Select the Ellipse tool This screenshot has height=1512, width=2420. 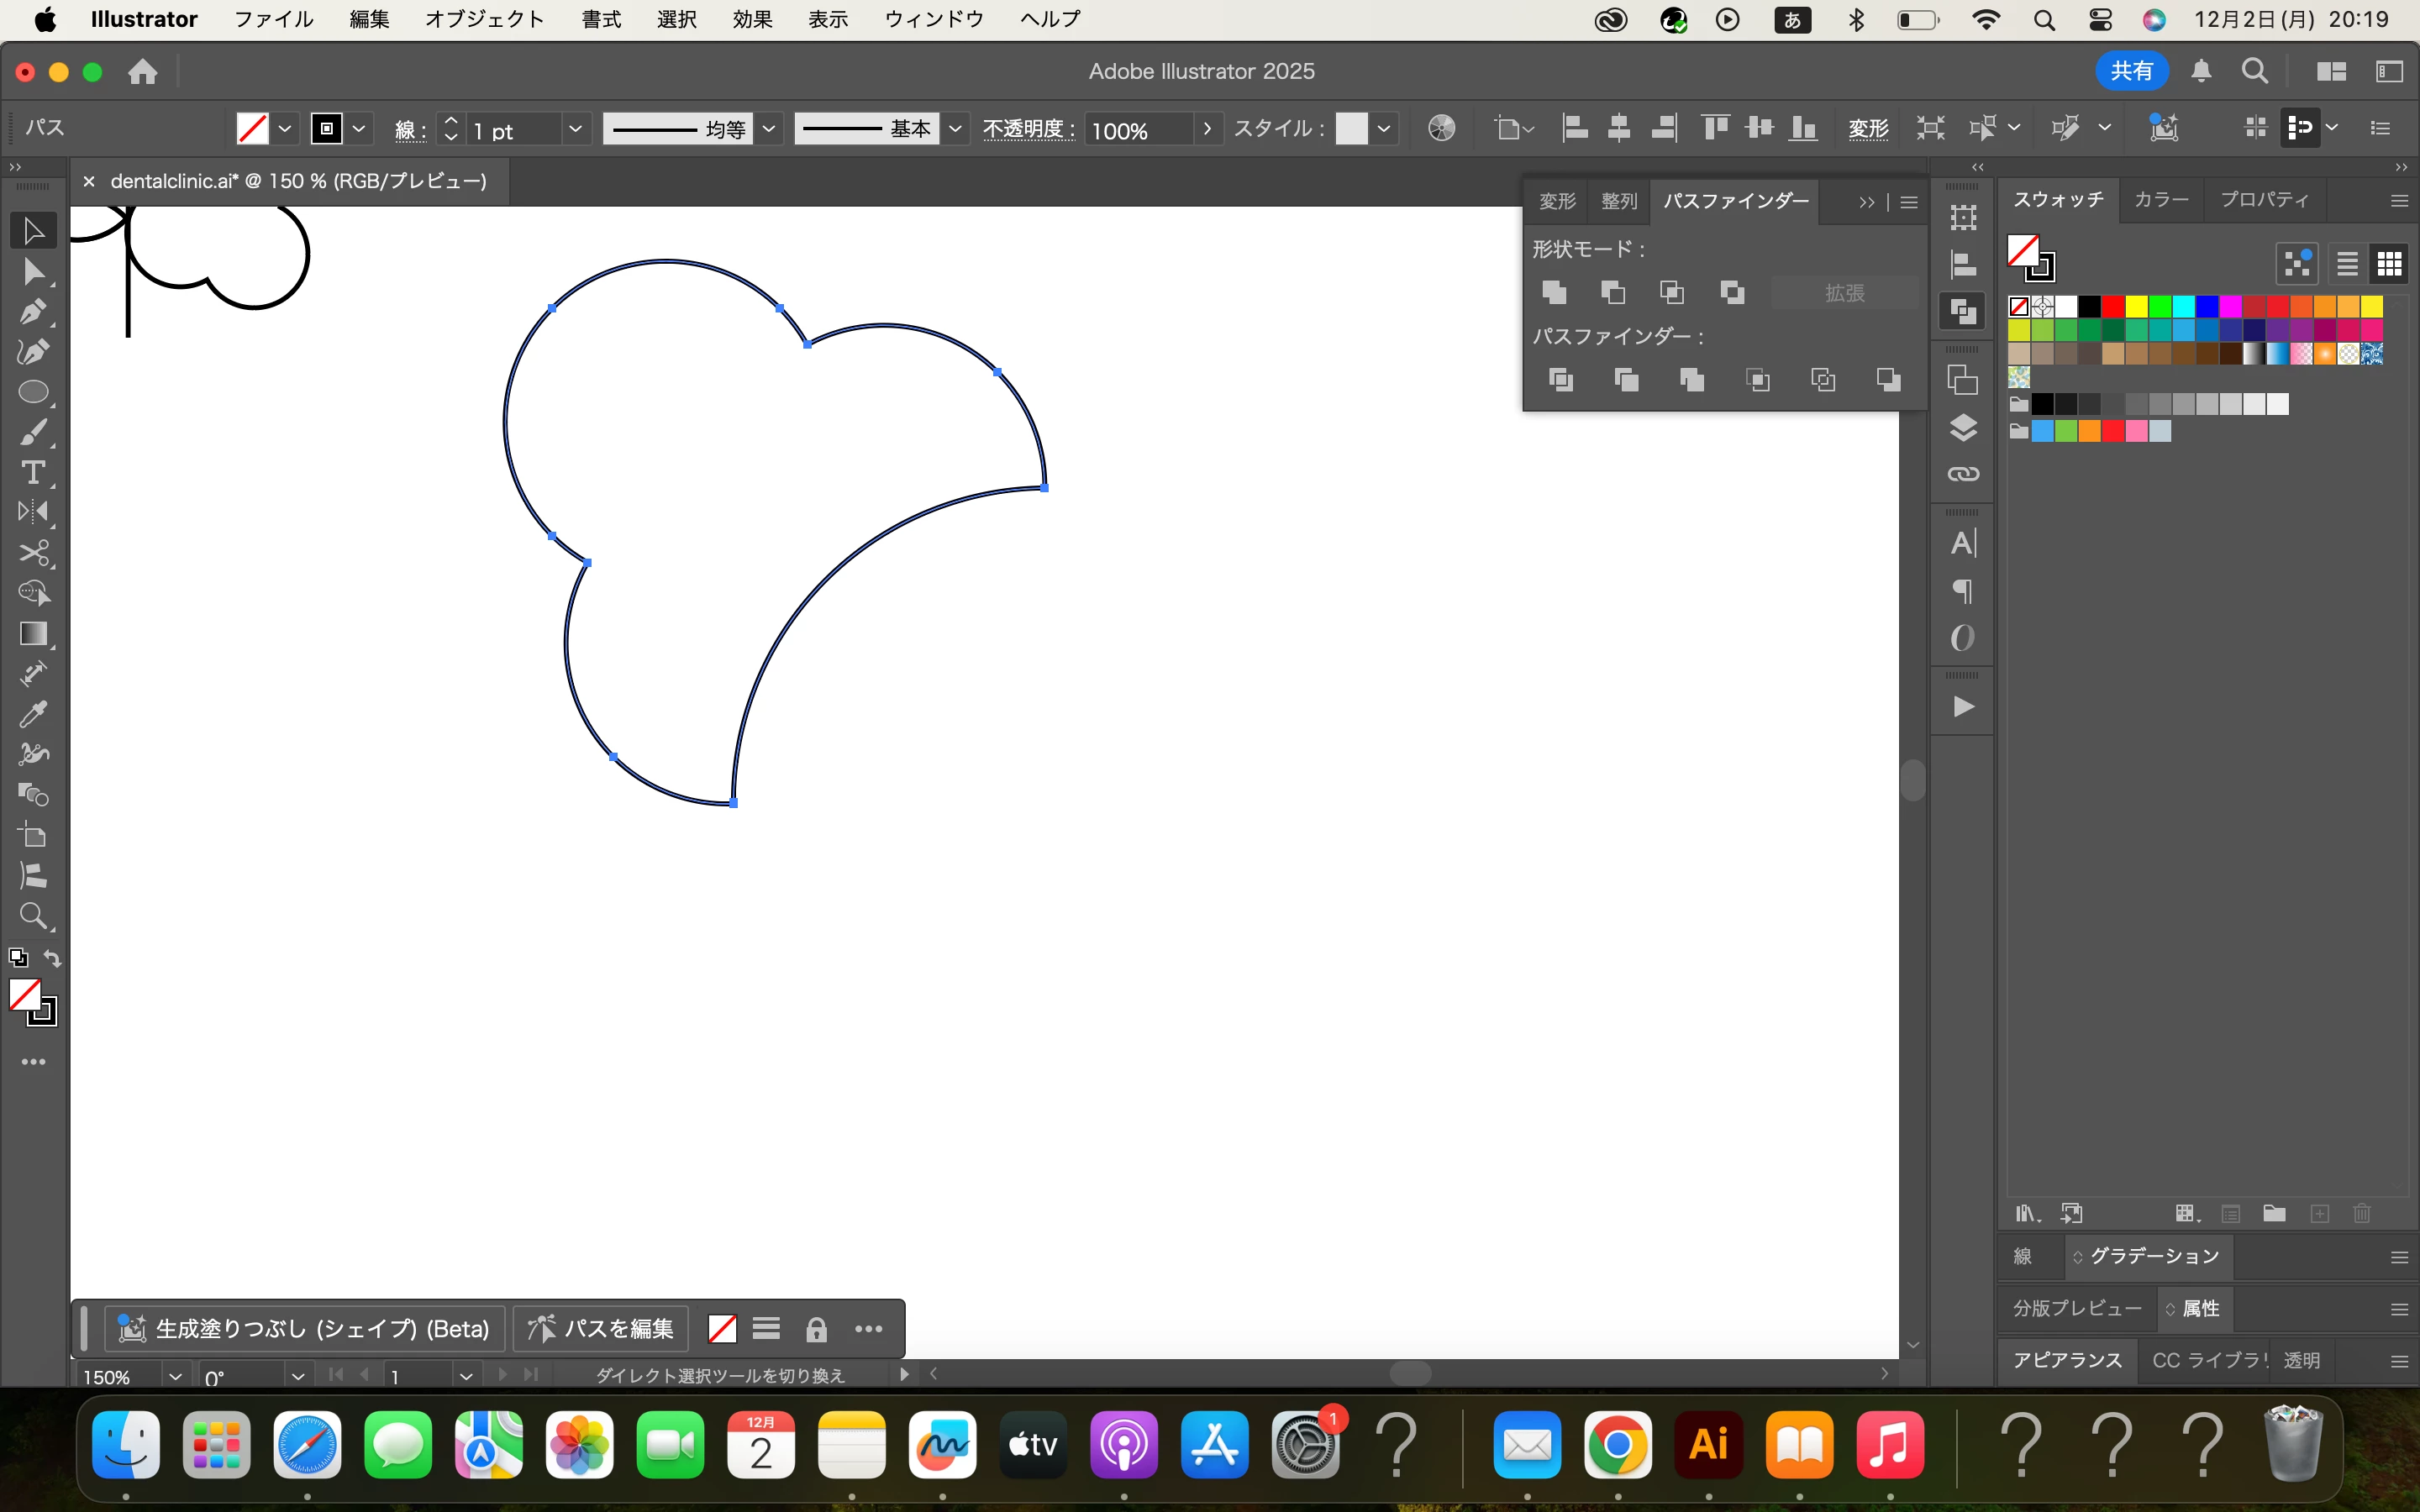(x=33, y=392)
